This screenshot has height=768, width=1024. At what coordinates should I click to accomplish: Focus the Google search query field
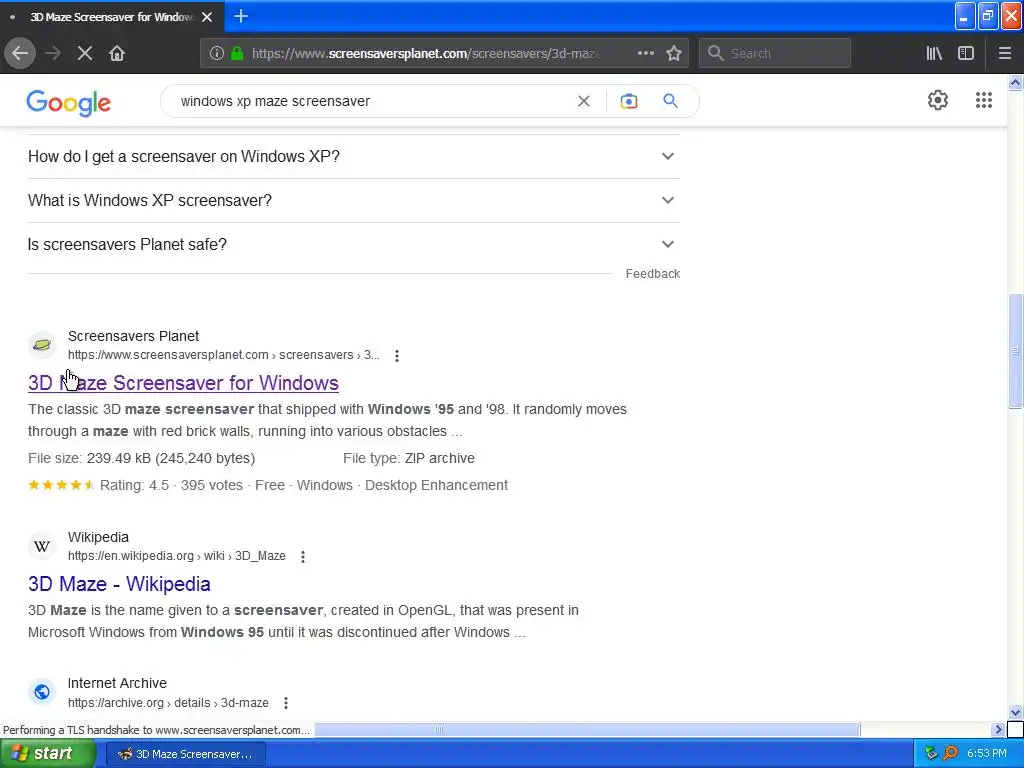pyautogui.click(x=374, y=101)
